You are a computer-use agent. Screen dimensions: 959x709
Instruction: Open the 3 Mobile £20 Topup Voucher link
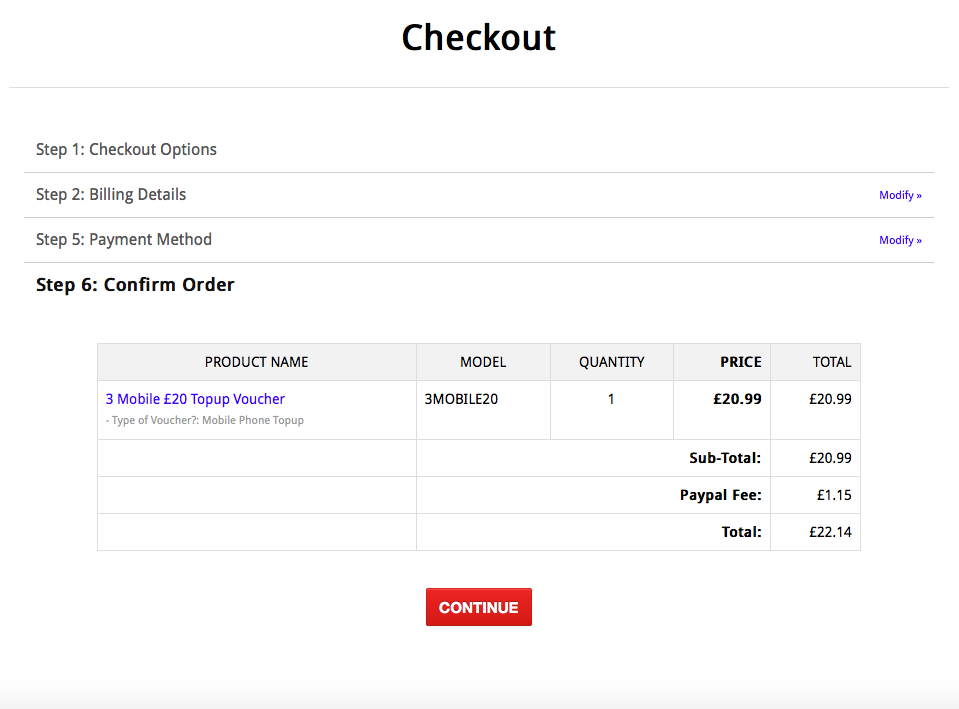[195, 399]
